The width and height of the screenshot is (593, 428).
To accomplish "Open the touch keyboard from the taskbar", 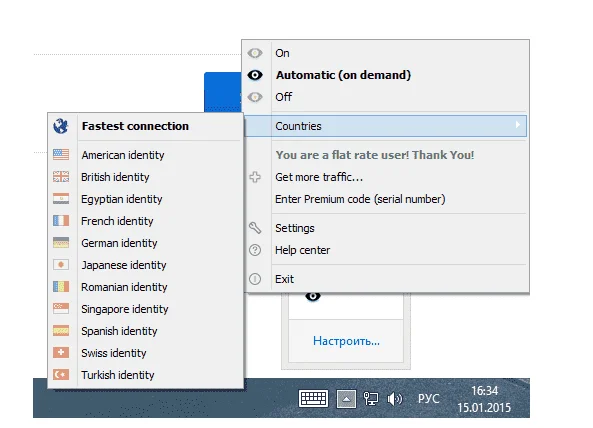I will (313, 399).
